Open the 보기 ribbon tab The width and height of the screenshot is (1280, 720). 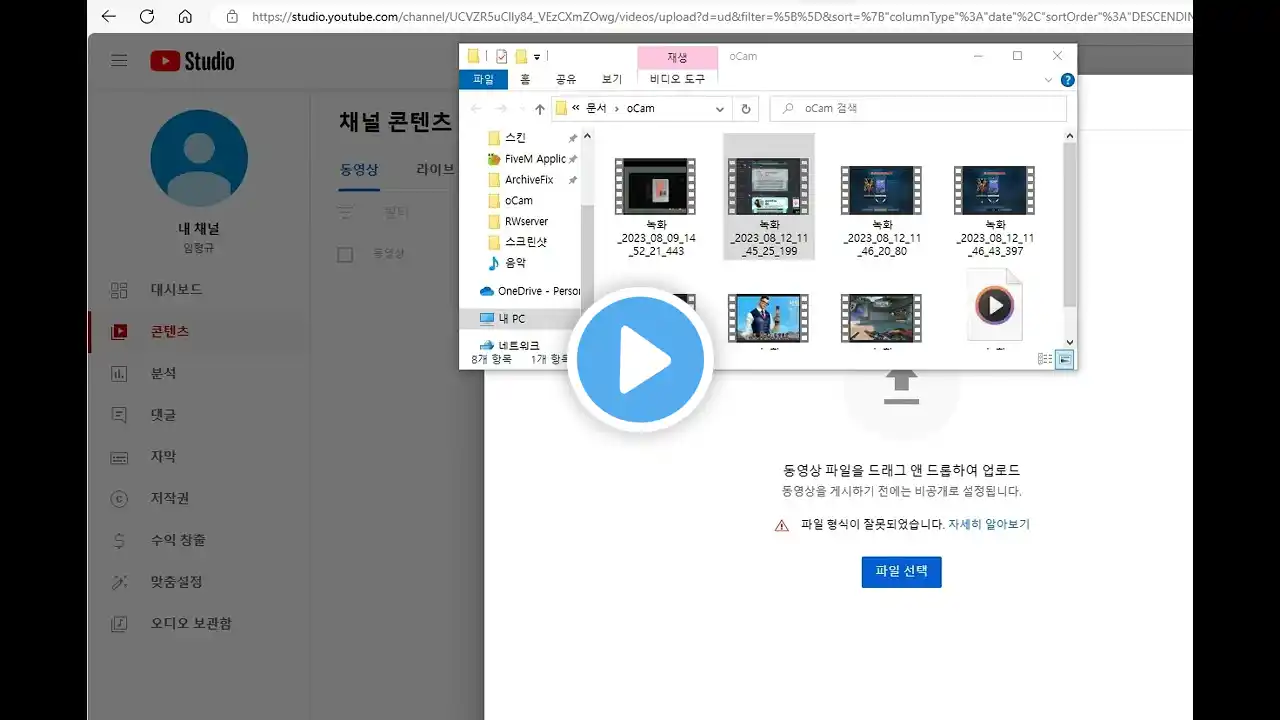[x=612, y=79]
